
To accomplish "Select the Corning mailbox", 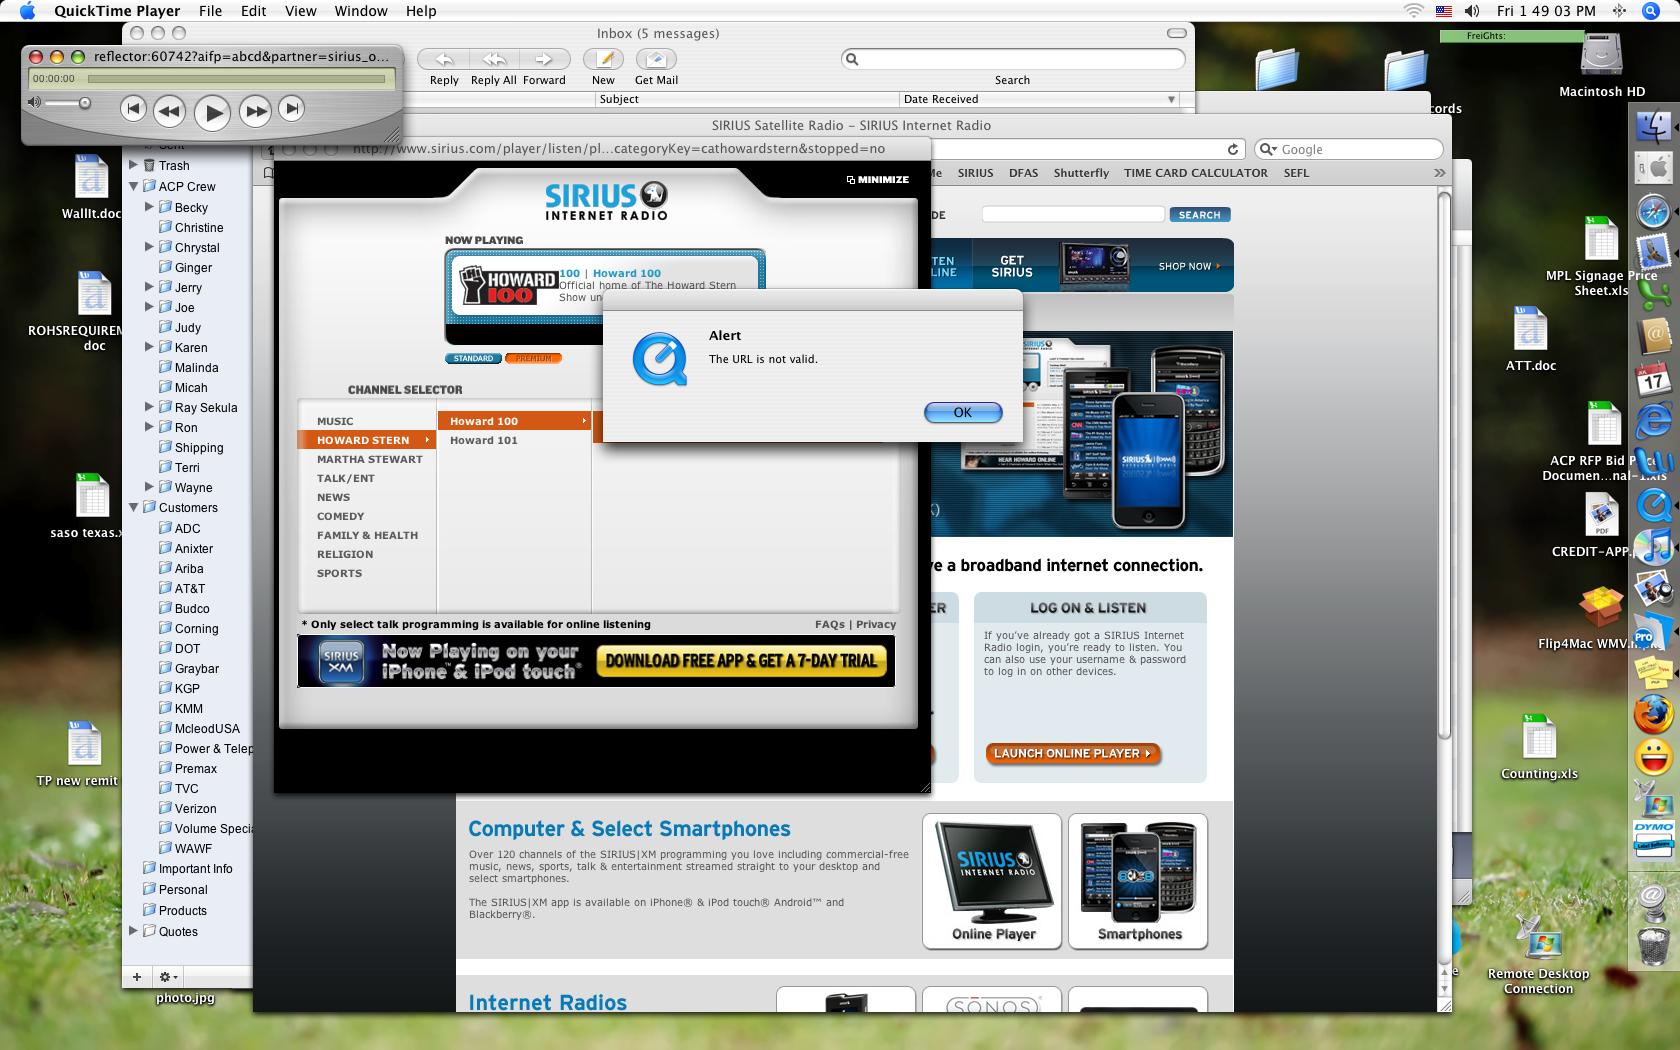I will point(196,628).
